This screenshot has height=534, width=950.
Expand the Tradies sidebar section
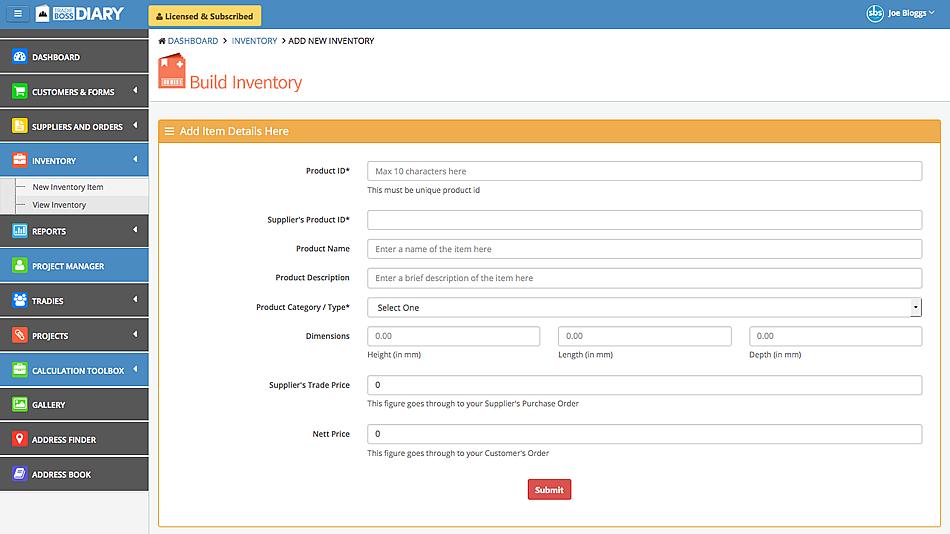tap(134, 300)
